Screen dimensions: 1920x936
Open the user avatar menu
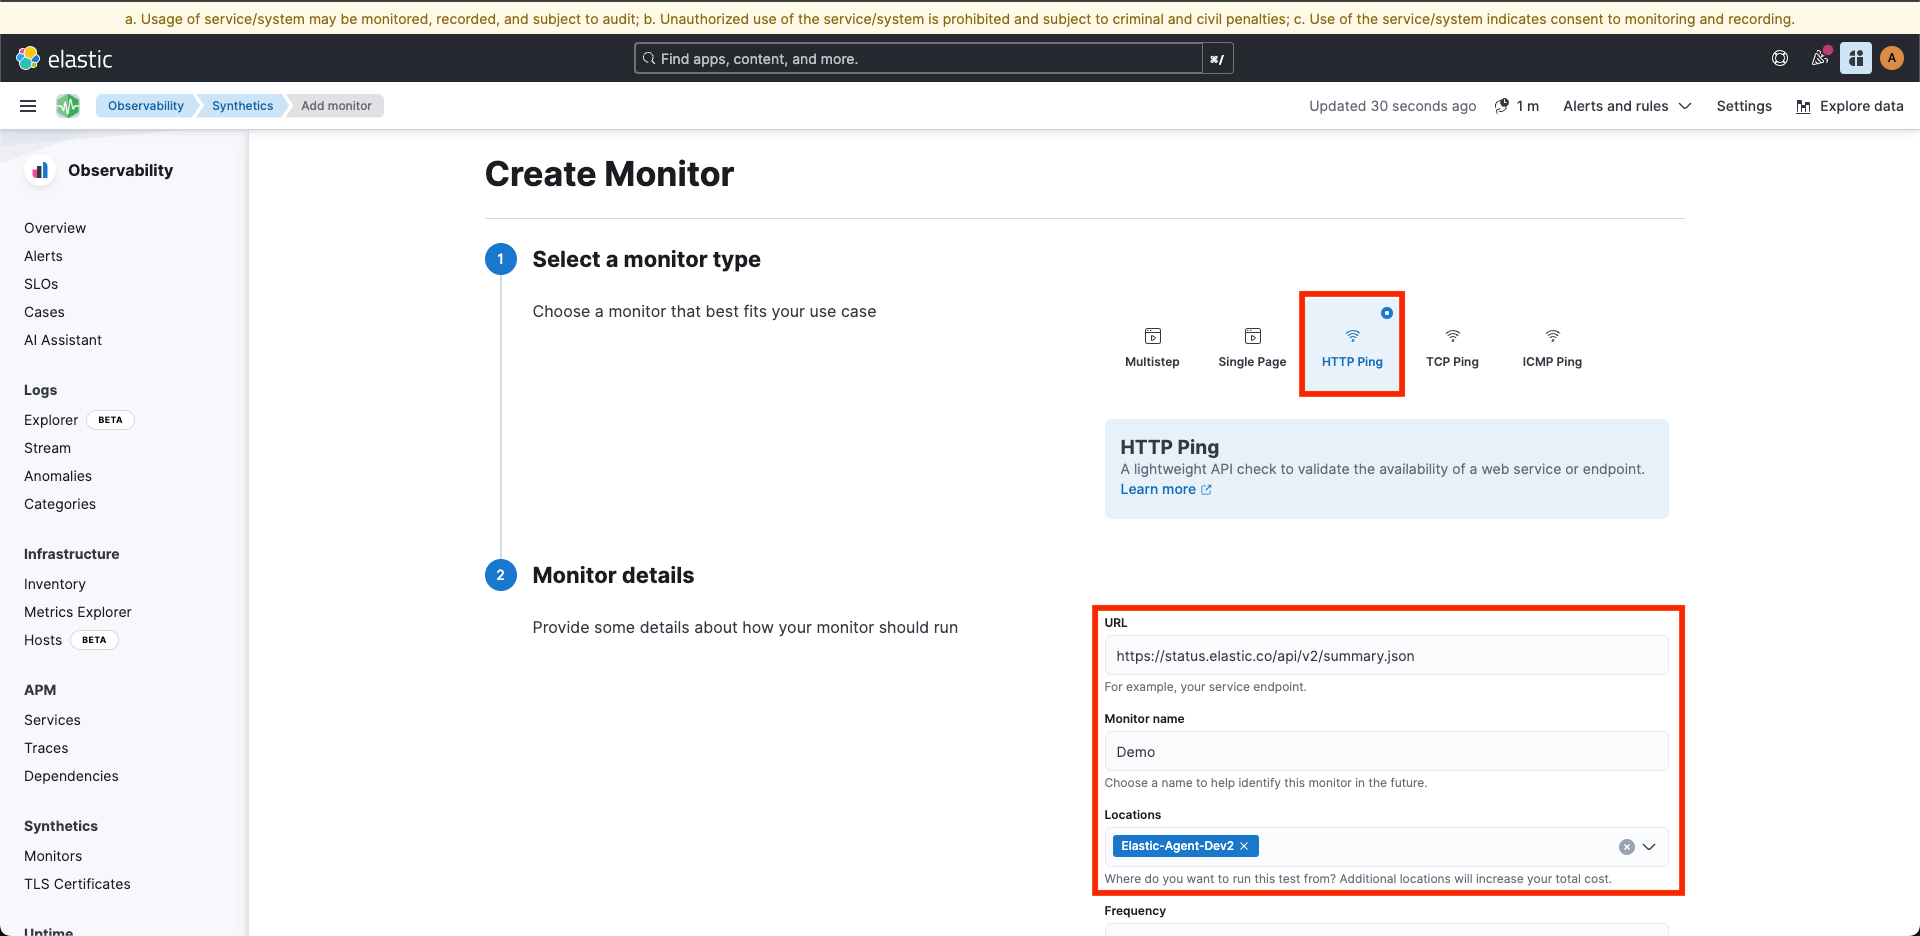click(1891, 59)
